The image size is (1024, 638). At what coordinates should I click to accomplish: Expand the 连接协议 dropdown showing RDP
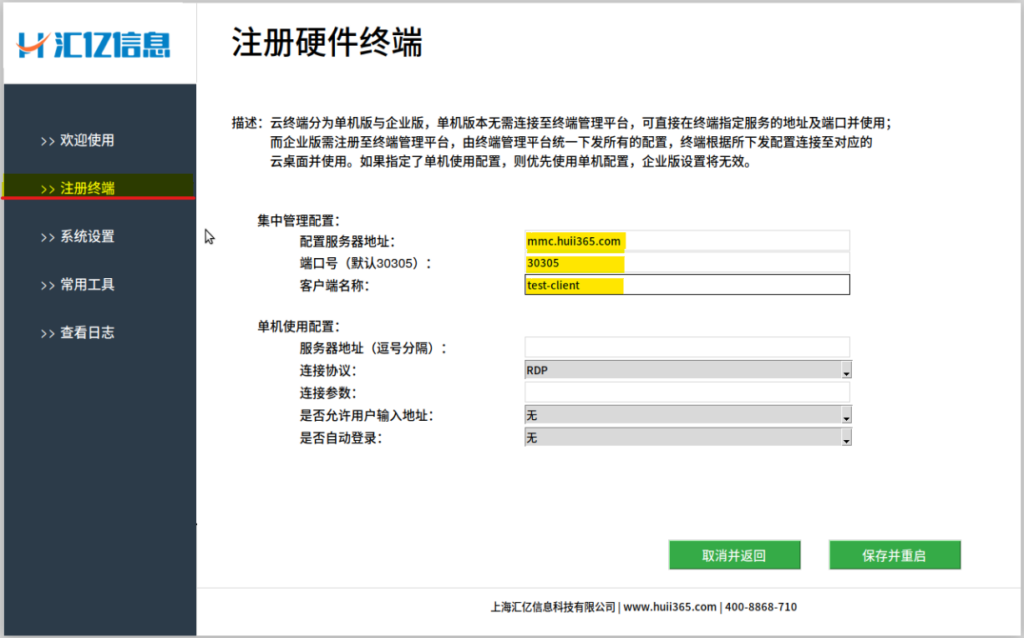(x=687, y=370)
